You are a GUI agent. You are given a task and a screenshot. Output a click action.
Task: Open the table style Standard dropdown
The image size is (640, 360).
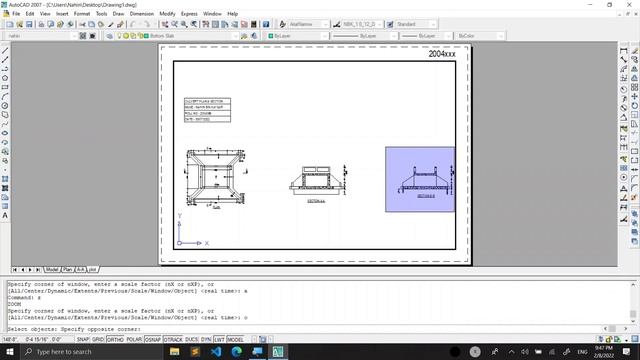pos(416,24)
